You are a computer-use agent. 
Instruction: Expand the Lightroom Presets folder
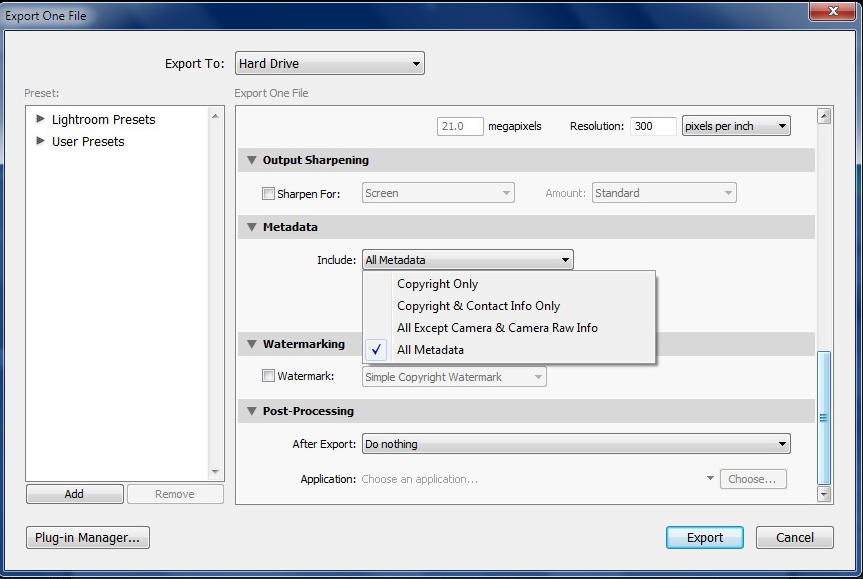point(41,119)
